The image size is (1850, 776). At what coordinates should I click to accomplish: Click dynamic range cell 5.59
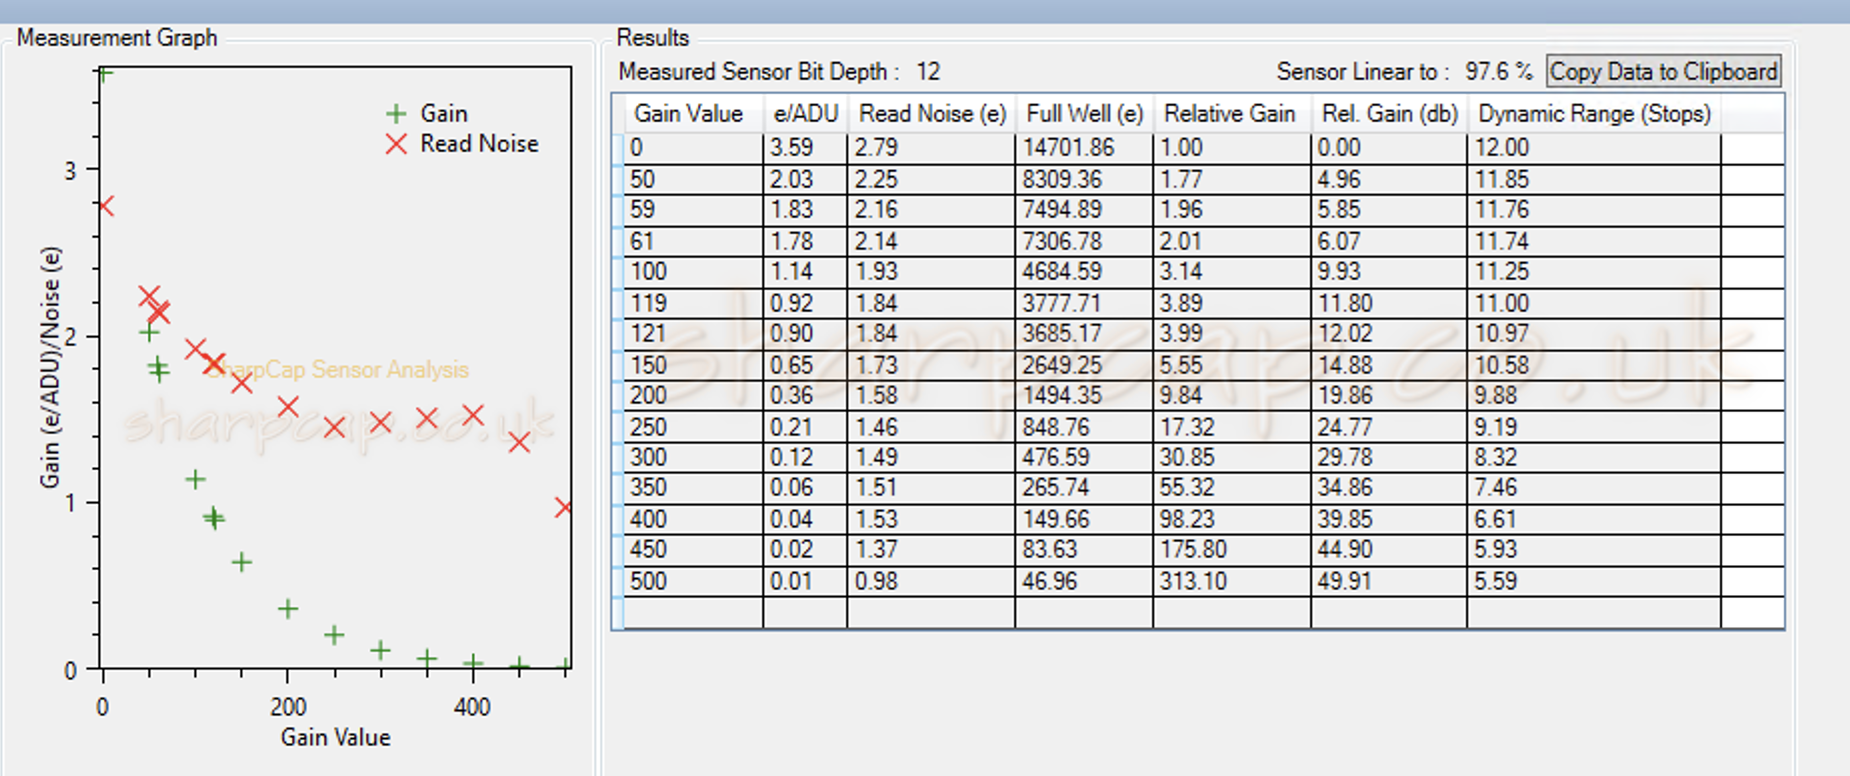tap(1594, 582)
